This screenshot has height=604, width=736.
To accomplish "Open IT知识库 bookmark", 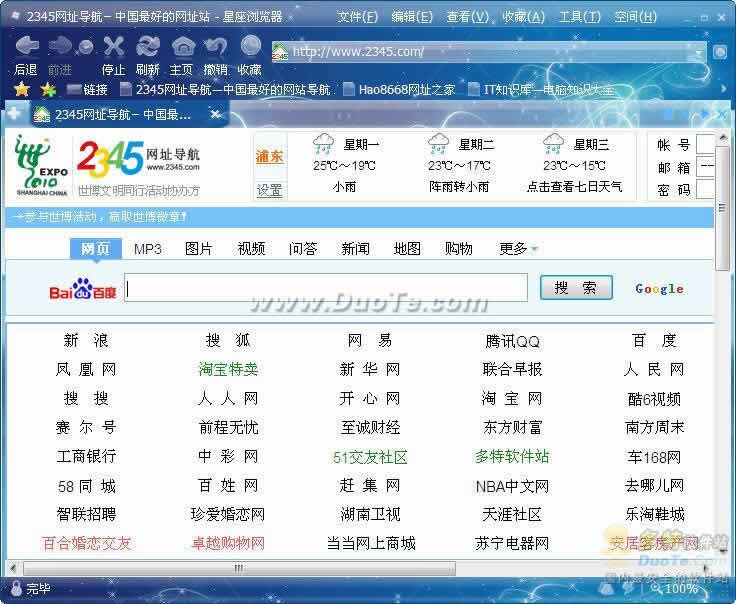I will click(x=542, y=89).
